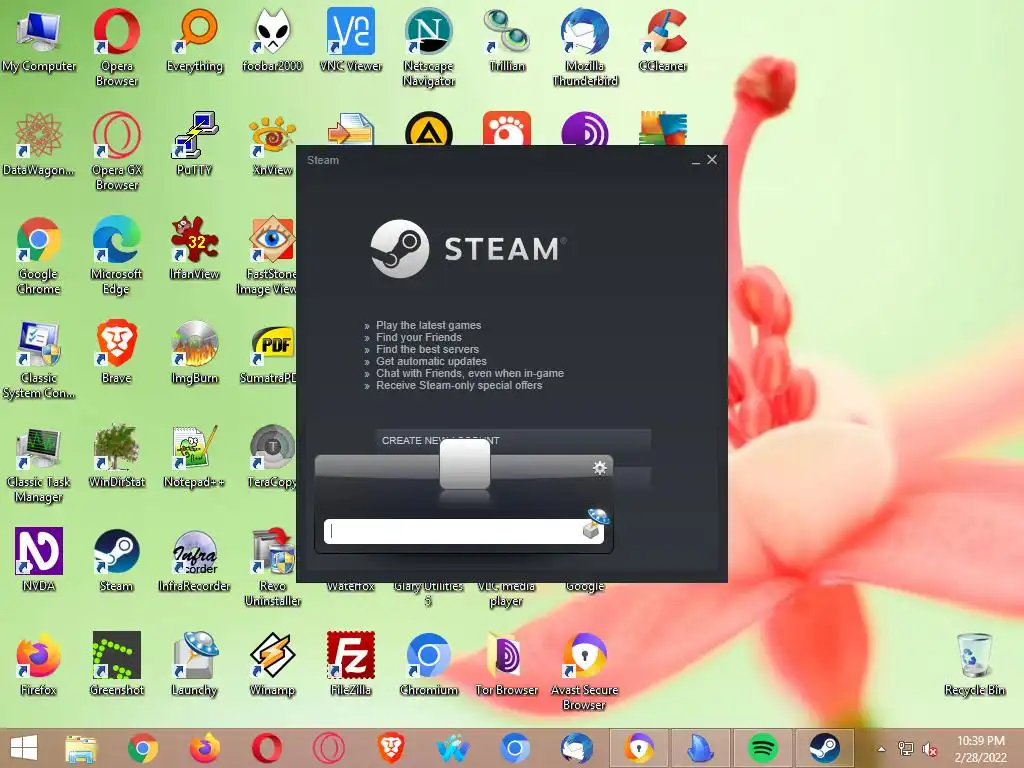Image resolution: width=1024 pixels, height=768 pixels.
Task: Open the Launchy desktop shortcut
Action: click(195, 664)
